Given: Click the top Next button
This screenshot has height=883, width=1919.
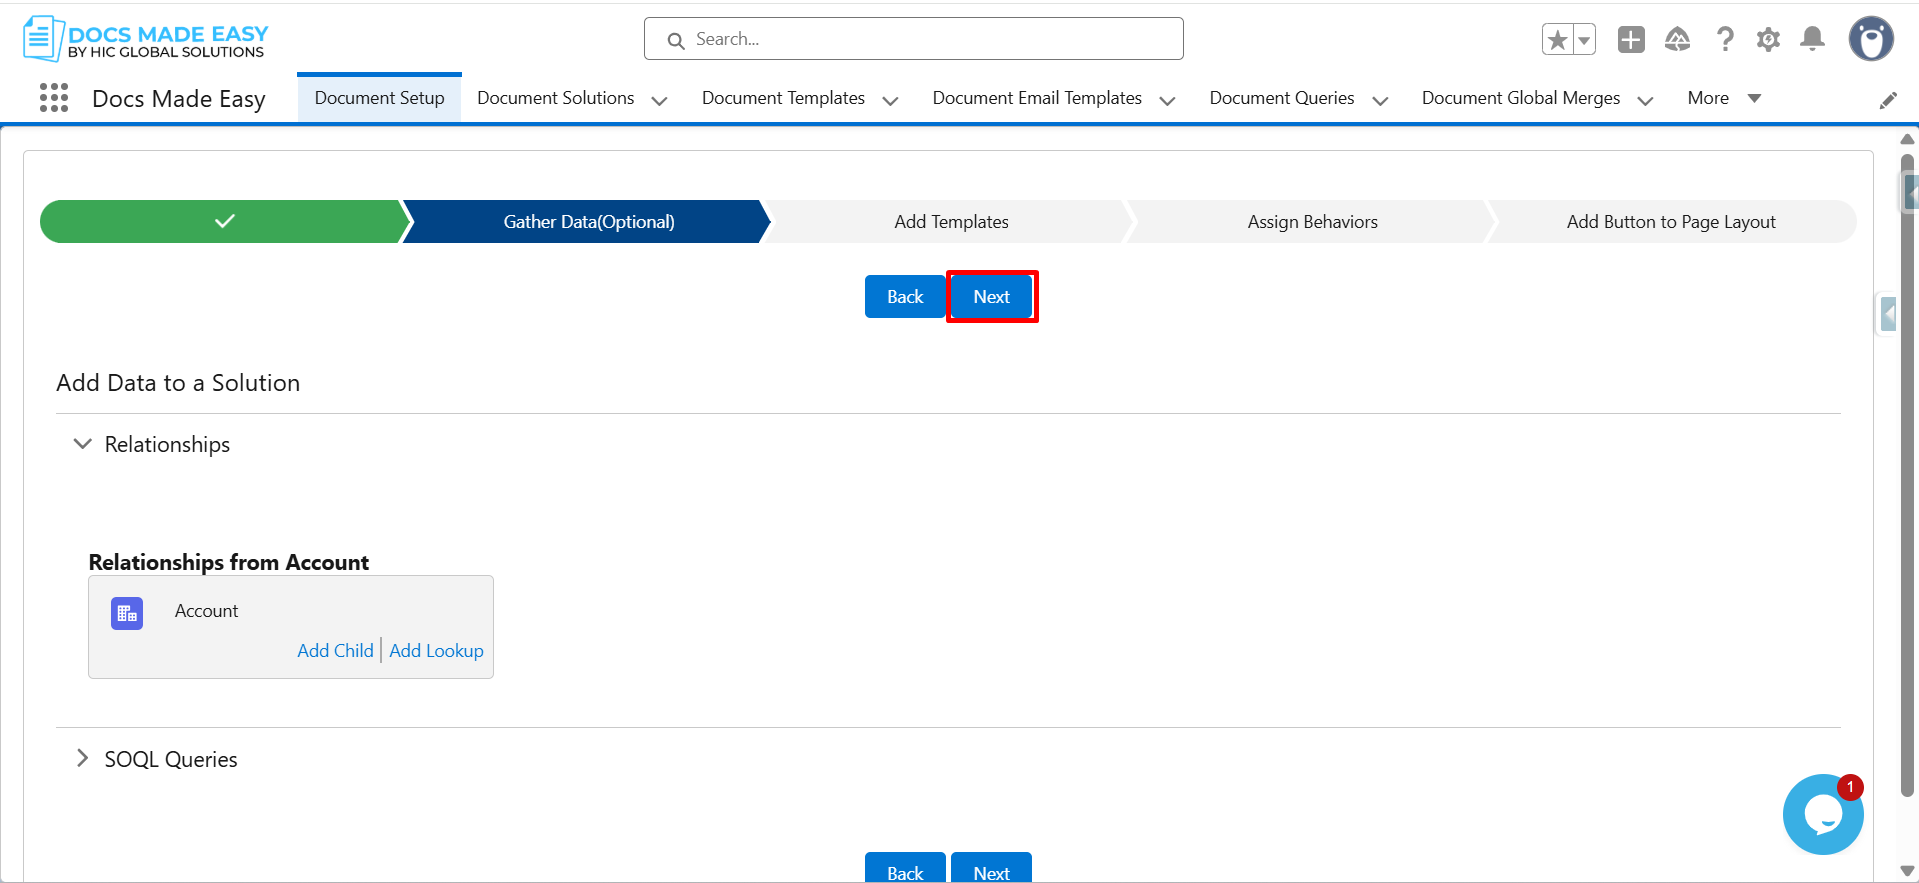Looking at the screenshot, I should pyautogui.click(x=991, y=297).
